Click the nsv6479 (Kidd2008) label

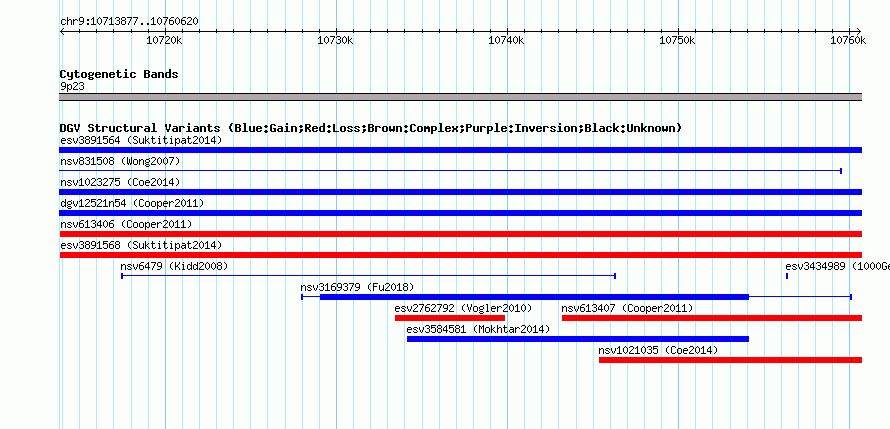click(x=174, y=266)
